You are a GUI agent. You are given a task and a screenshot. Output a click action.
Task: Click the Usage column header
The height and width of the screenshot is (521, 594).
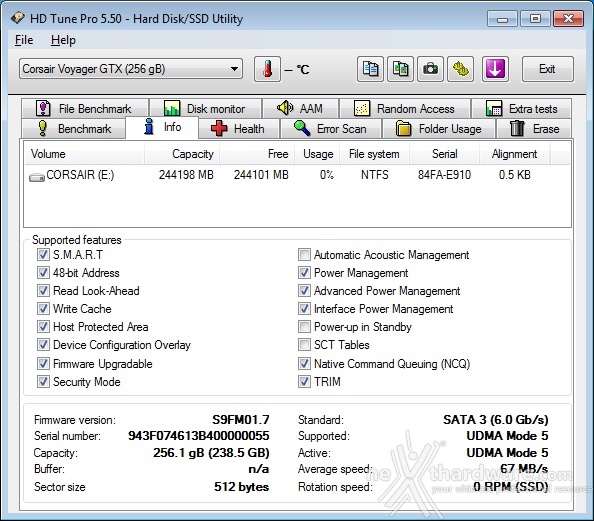pos(317,154)
